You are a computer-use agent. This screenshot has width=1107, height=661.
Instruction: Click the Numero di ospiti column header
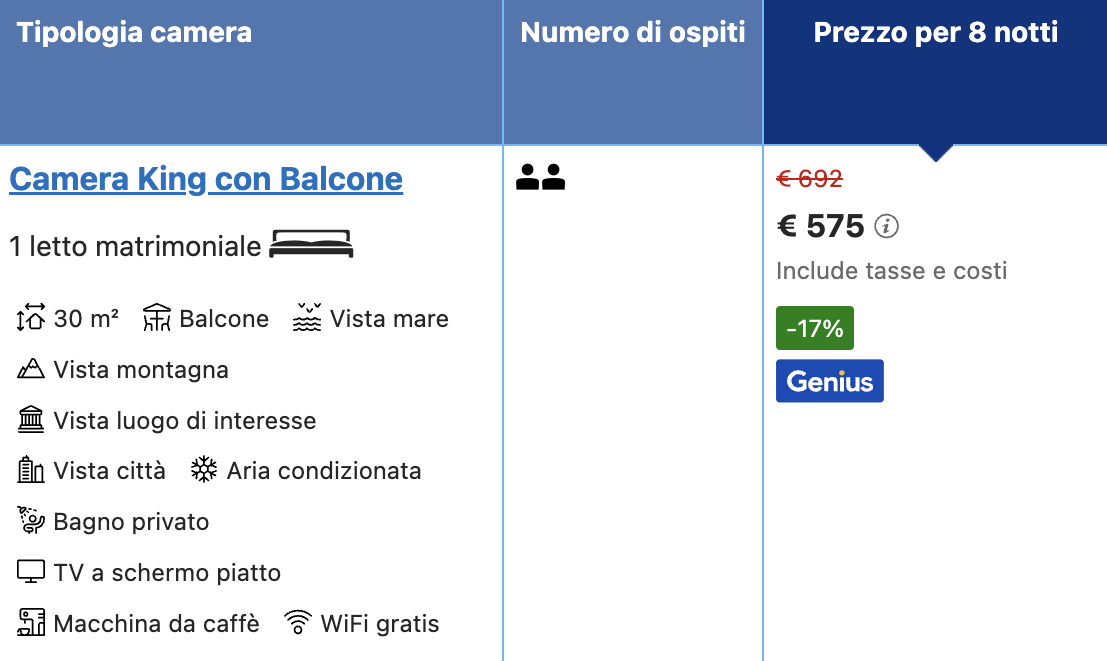coord(633,33)
